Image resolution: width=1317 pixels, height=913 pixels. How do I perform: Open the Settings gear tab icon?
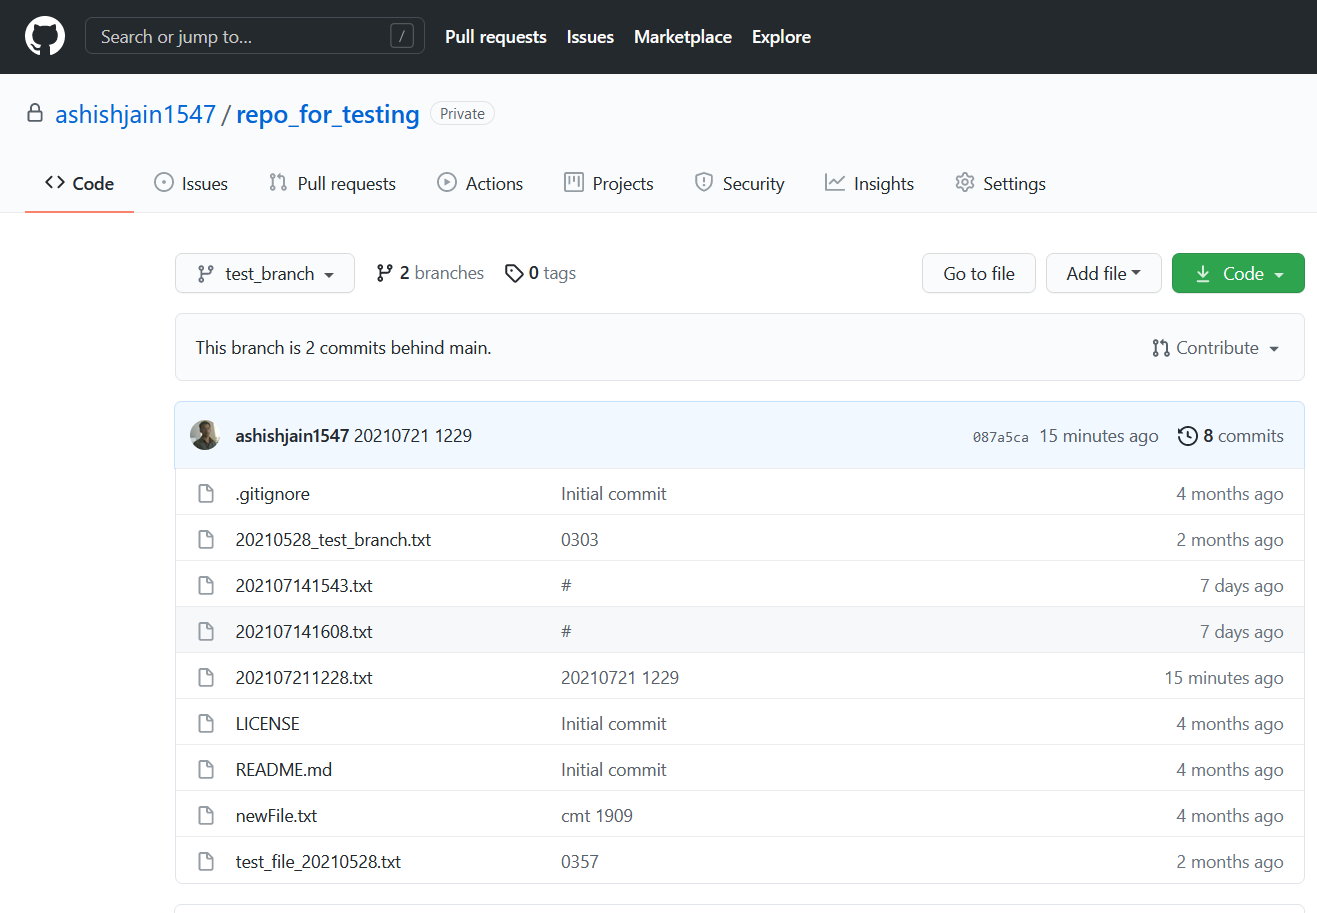(x=964, y=182)
